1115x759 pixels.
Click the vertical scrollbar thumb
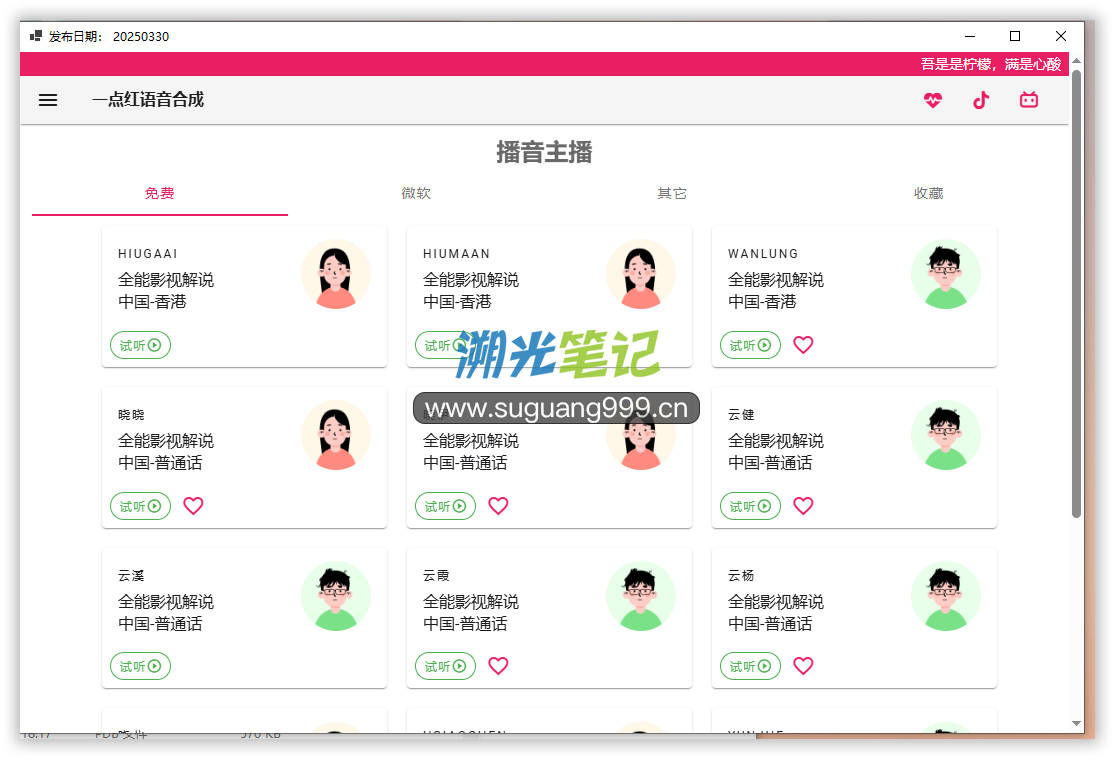tap(1077, 293)
